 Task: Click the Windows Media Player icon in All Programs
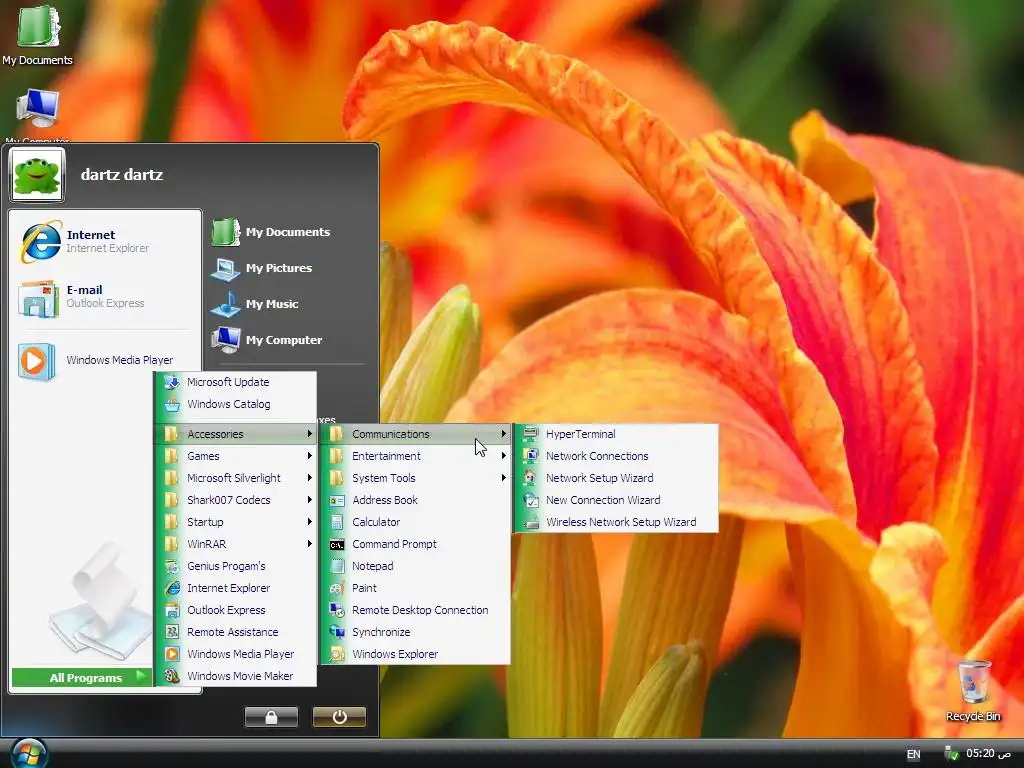[x=172, y=654]
